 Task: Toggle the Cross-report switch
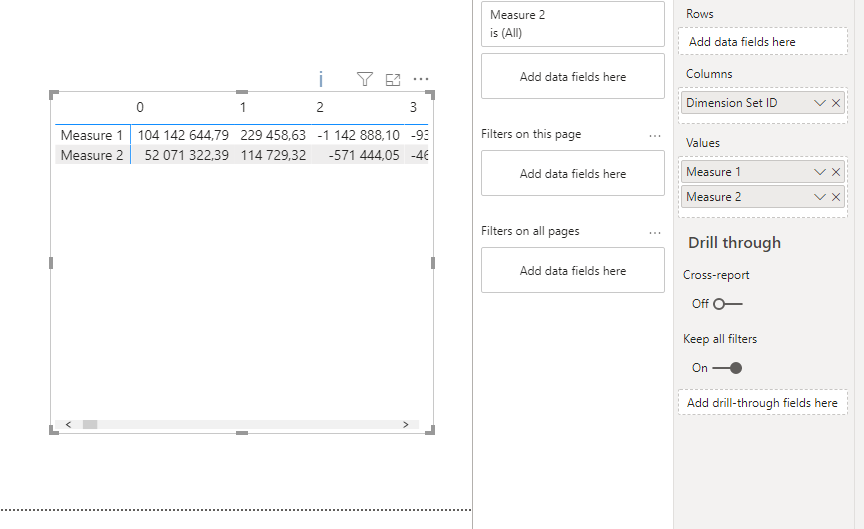click(x=727, y=304)
